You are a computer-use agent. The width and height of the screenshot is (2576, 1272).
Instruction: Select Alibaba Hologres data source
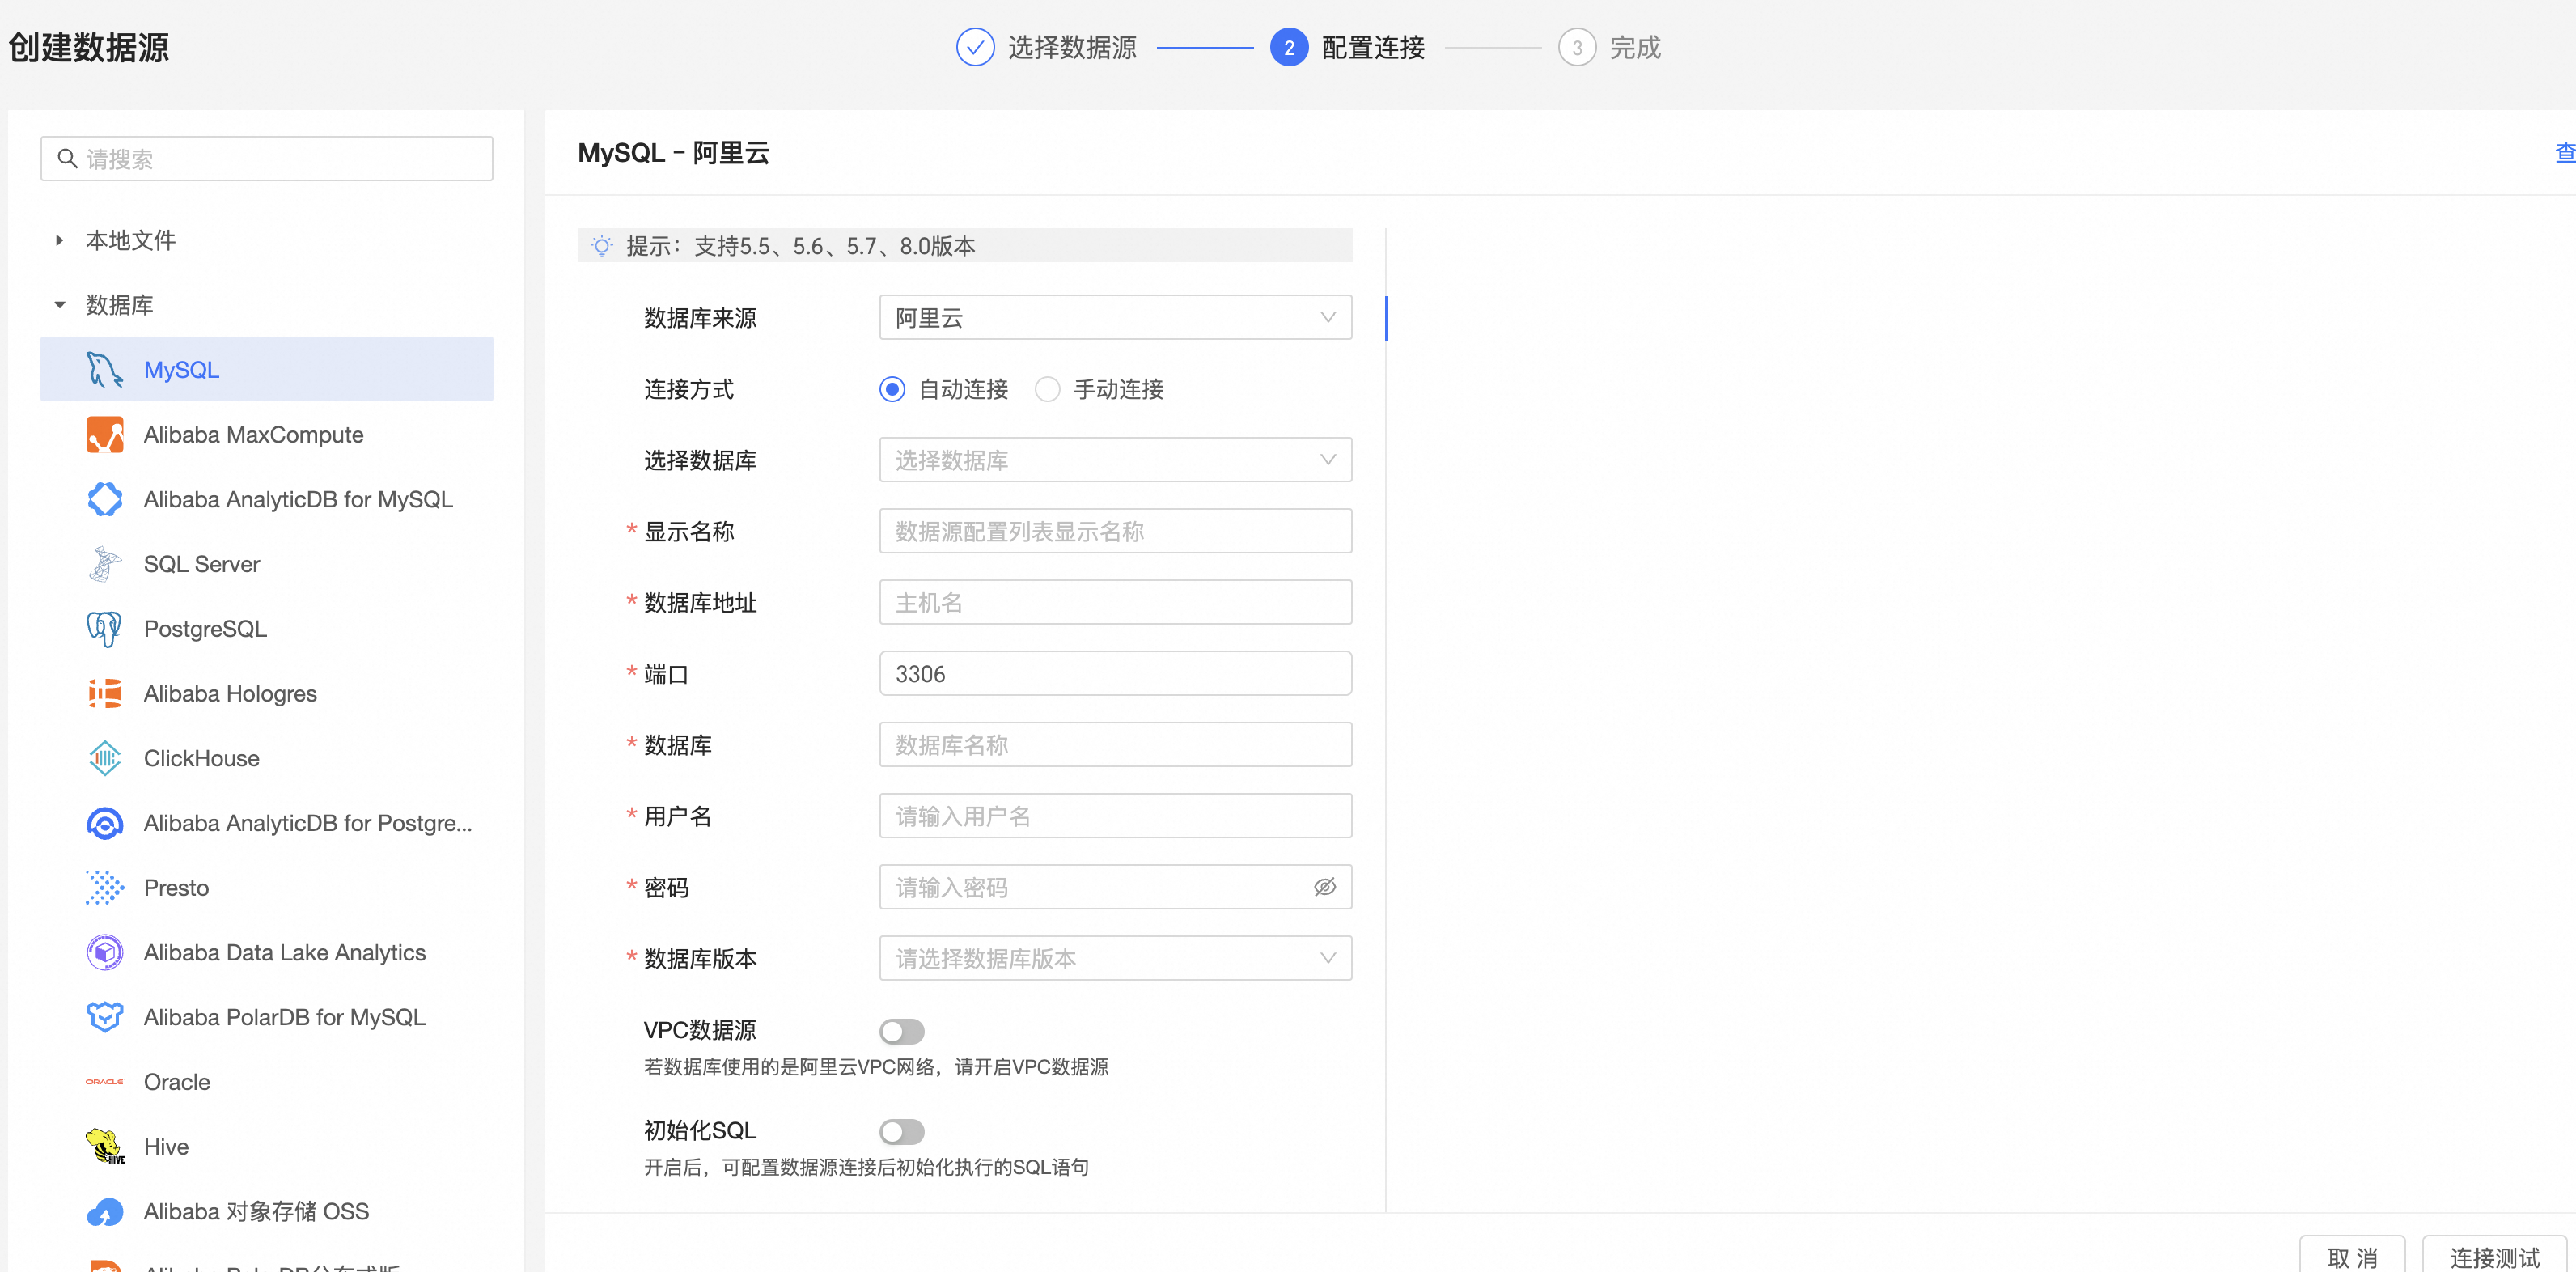[266, 693]
